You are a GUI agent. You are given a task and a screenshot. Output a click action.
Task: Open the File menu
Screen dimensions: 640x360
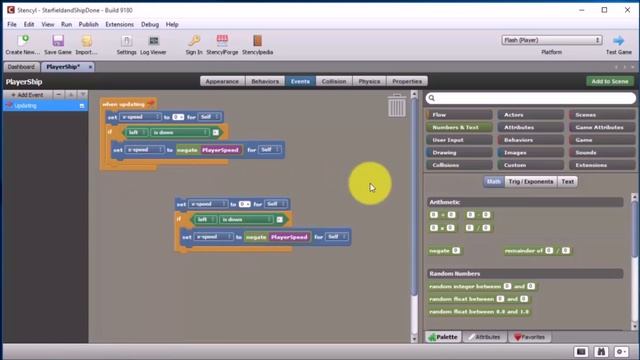[12, 24]
